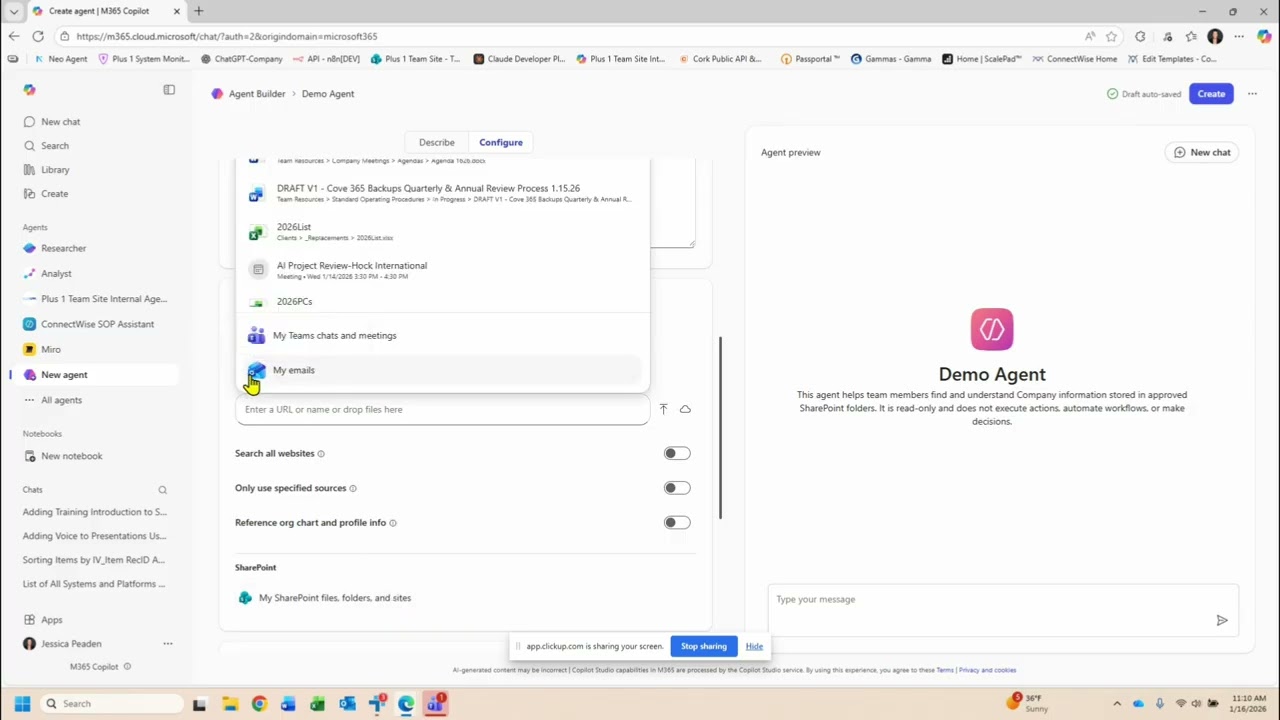The image size is (1280, 720).
Task: Click the upload arrow icon
Action: [663, 409]
